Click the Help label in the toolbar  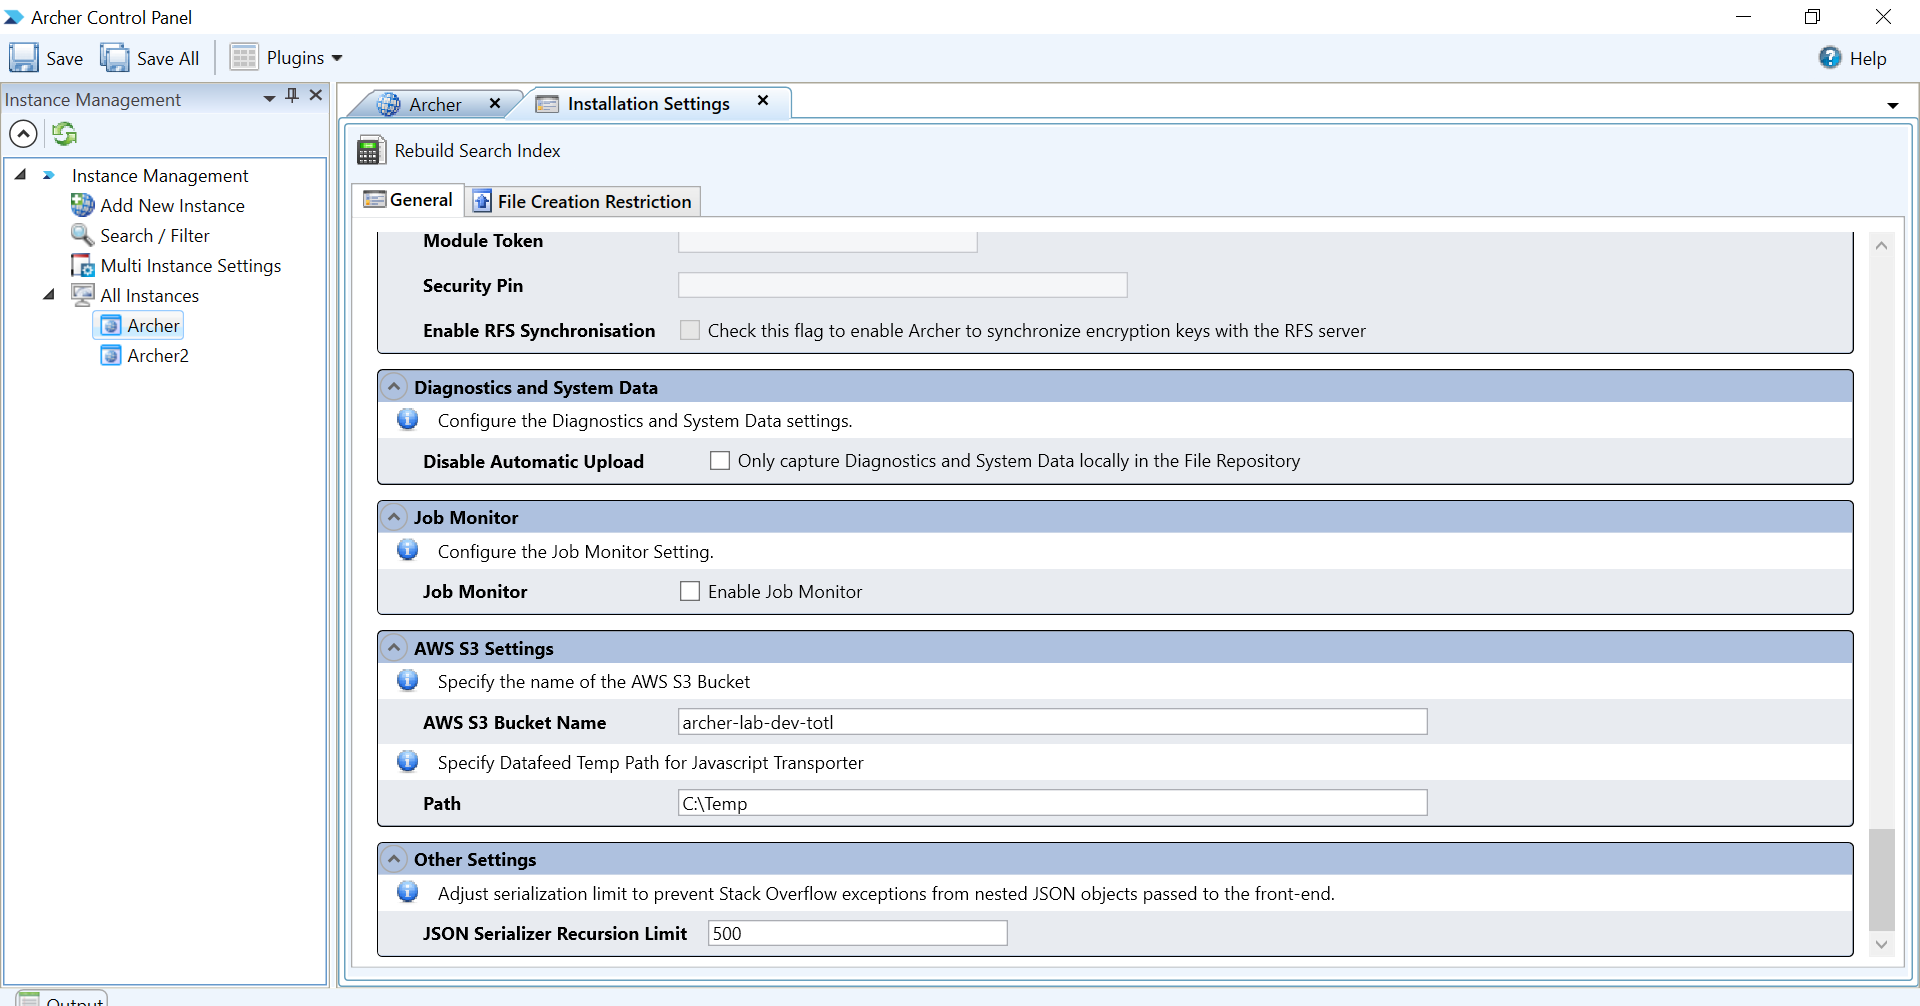coord(1867,59)
